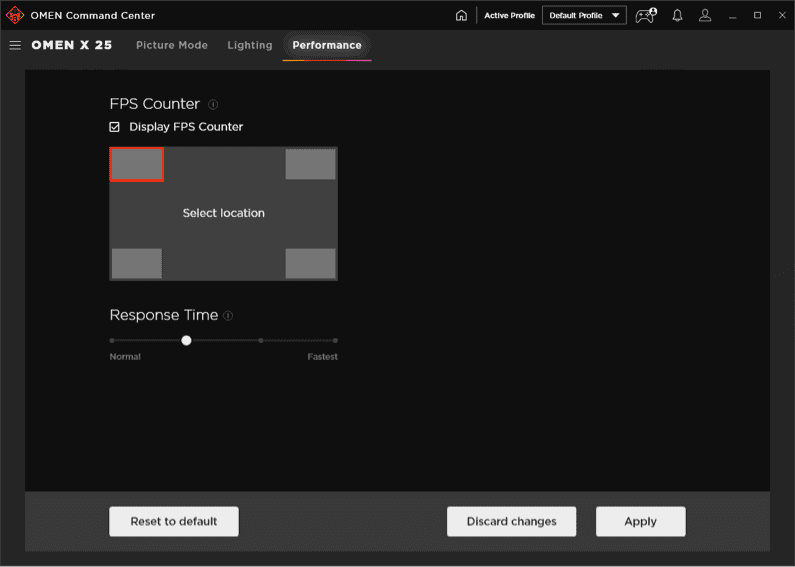Select top-left FPS counter location
The width and height of the screenshot is (795, 567).
(136, 164)
